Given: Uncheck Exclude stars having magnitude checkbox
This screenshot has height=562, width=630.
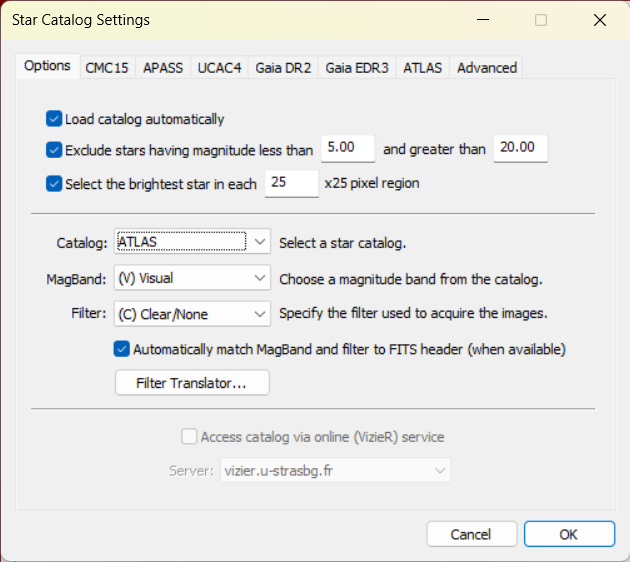Looking at the screenshot, I should pos(54,150).
